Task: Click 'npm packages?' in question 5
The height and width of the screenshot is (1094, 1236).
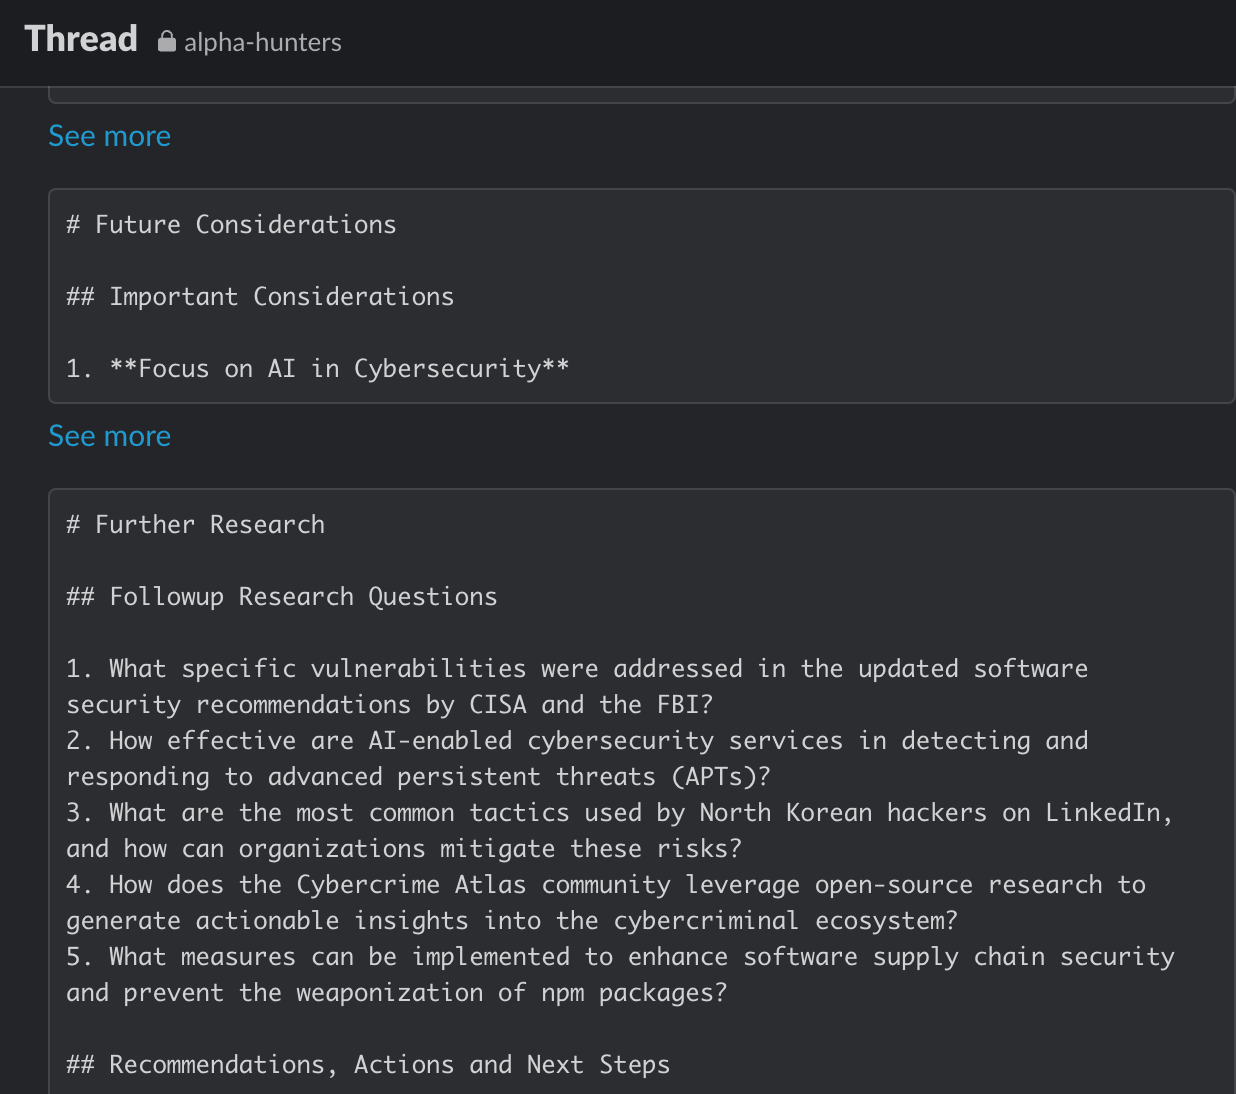Action: tap(634, 993)
